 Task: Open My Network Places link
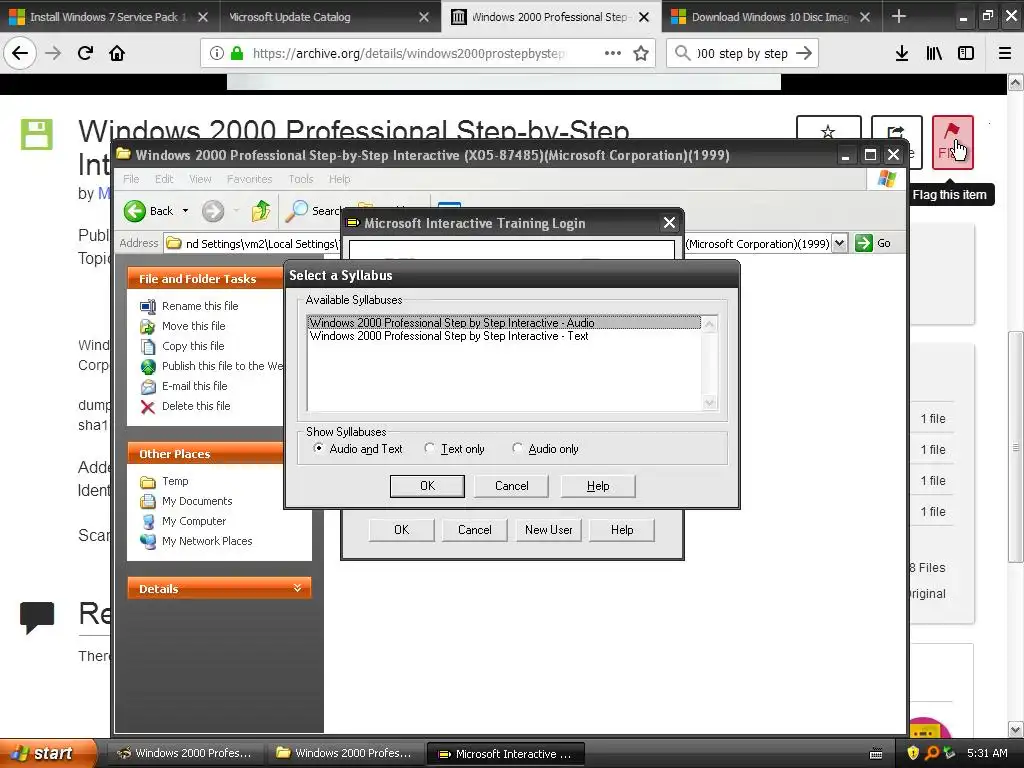coord(207,541)
